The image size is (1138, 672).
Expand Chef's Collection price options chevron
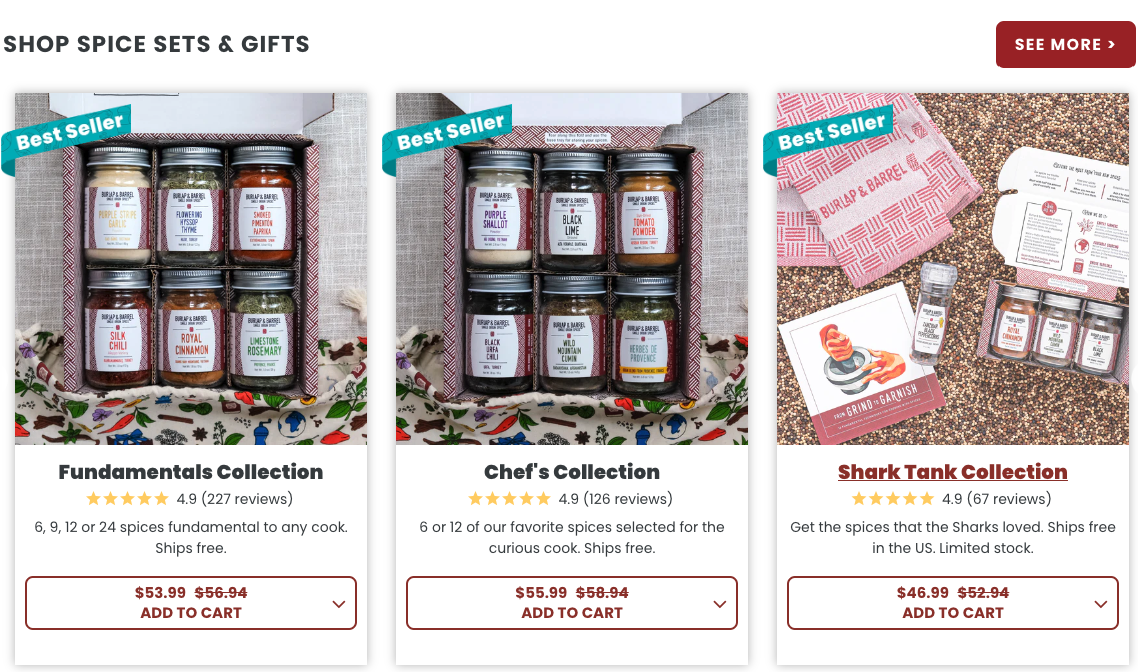click(720, 604)
